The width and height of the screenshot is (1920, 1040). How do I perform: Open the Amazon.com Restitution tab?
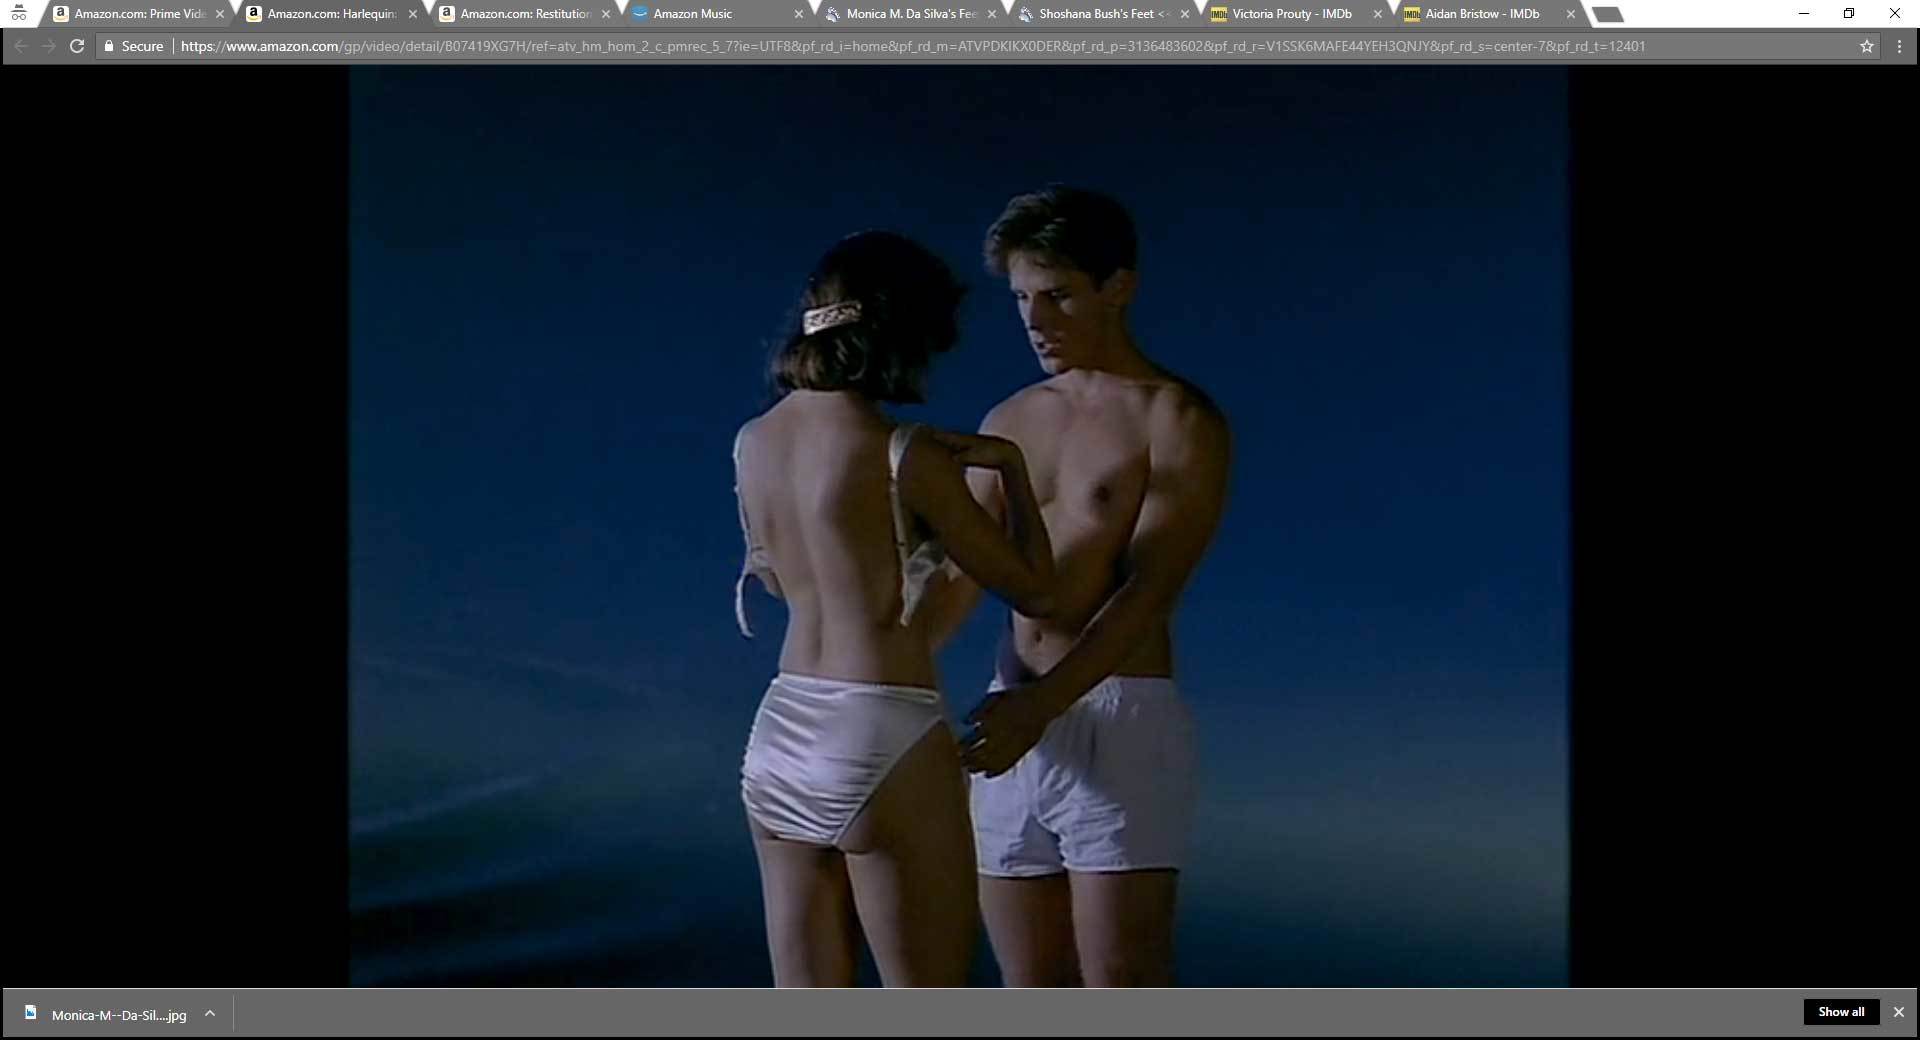pyautogui.click(x=525, y=14)
